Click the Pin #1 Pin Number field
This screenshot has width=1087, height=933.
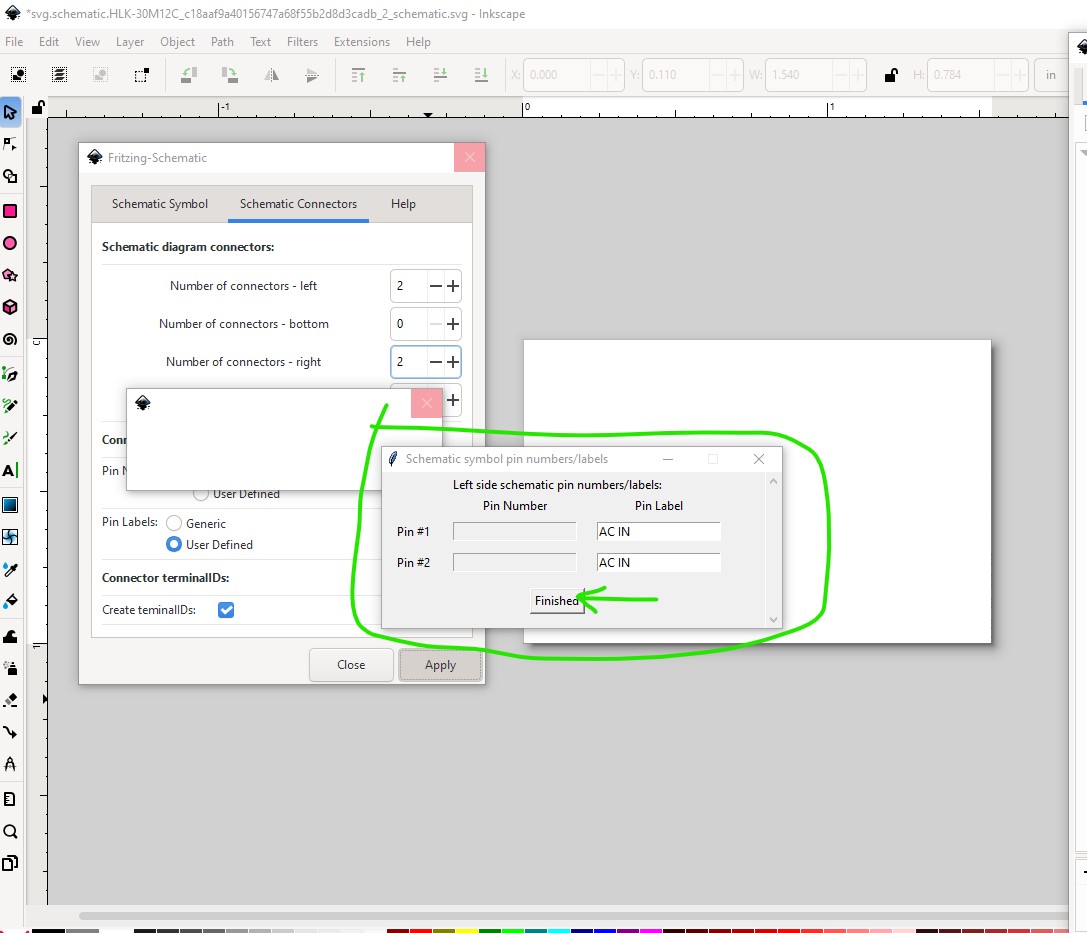[514, 532]
